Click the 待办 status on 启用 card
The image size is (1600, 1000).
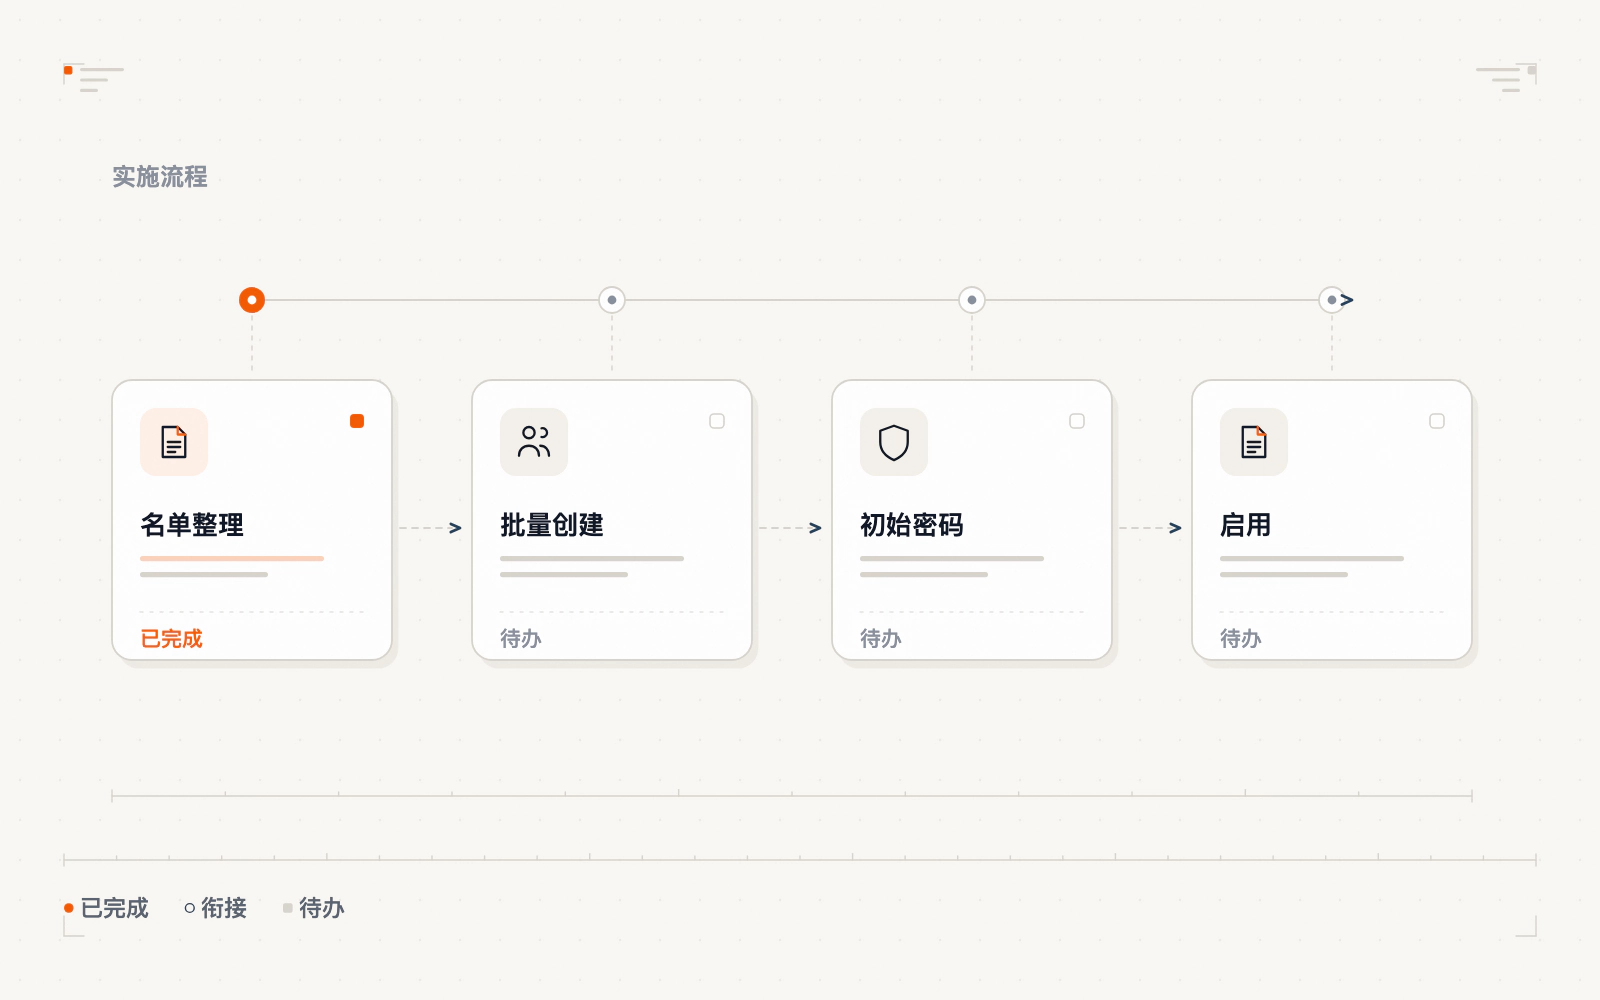pyautogui.click(x=1241, y=639)
